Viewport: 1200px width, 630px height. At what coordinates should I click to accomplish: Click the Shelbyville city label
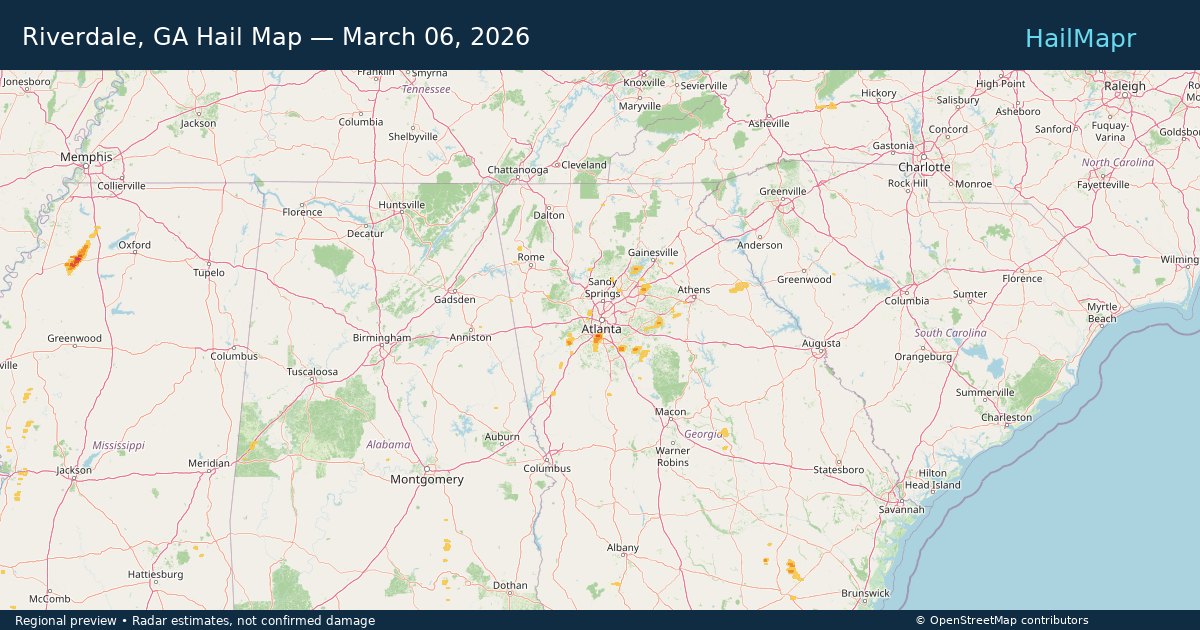pyautogui.click(x=413, y=136)
